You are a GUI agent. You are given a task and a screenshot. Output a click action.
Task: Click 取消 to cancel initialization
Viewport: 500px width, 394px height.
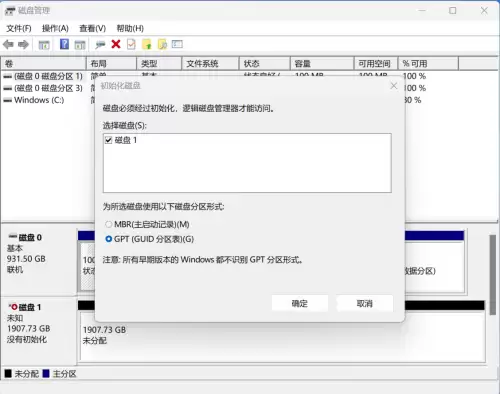click(365, 303)
